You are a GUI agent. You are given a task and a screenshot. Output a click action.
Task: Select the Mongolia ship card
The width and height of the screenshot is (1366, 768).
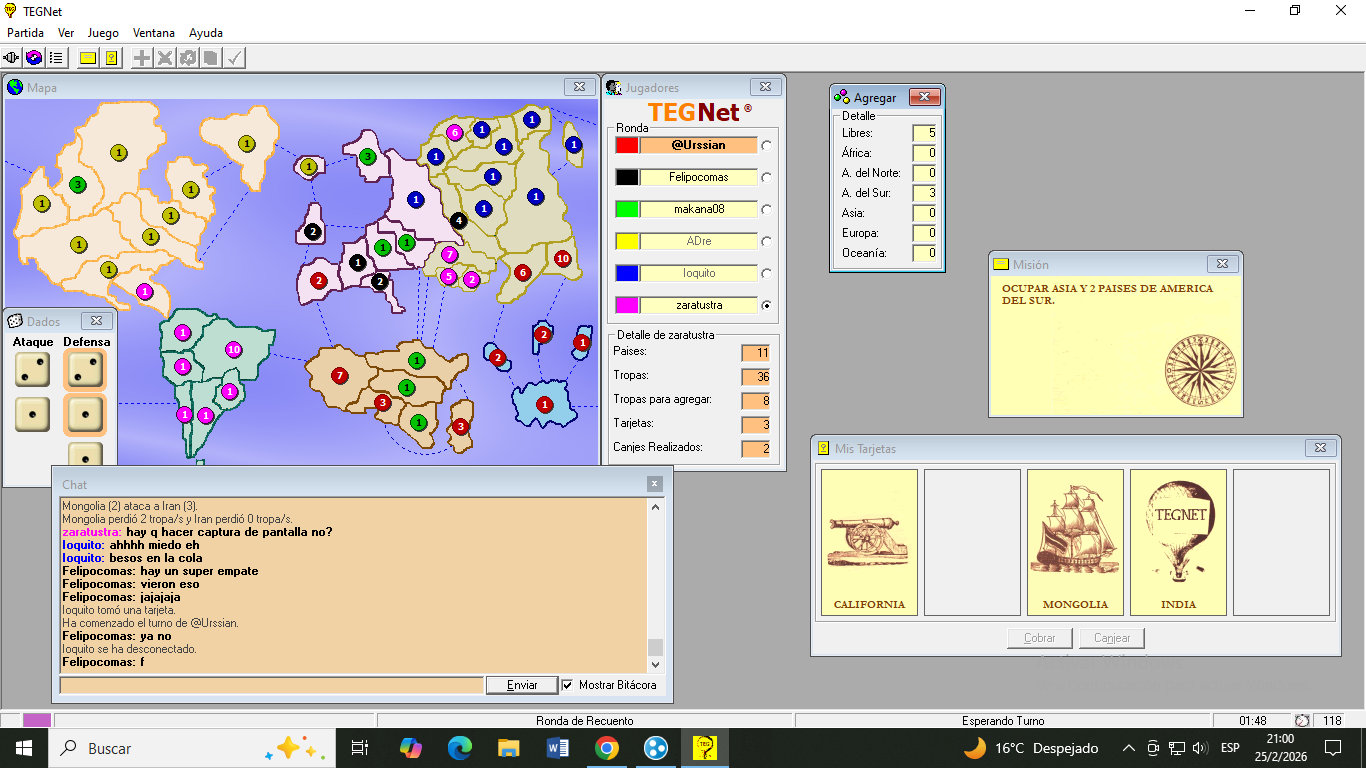pyautogui.click(x=1075, y=542)
